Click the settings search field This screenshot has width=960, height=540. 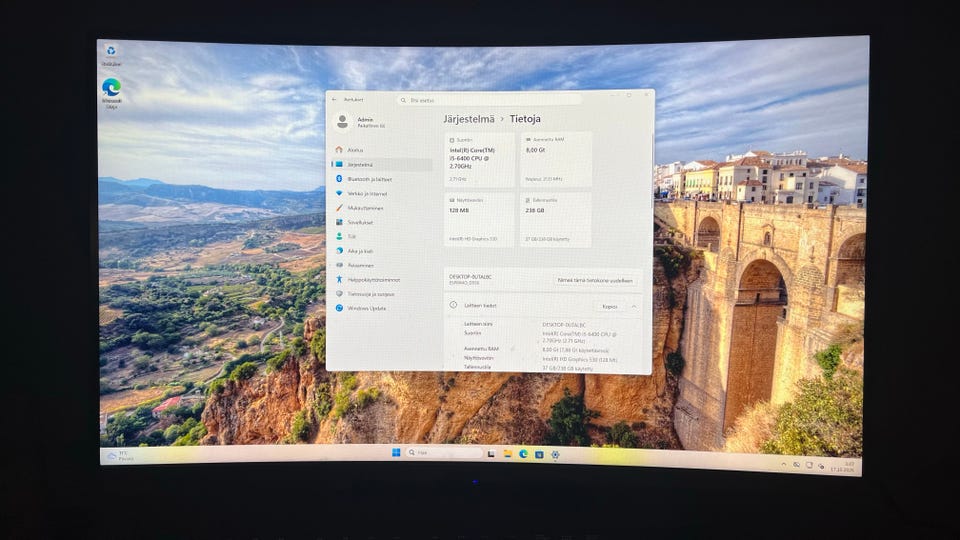coord(489,100)
